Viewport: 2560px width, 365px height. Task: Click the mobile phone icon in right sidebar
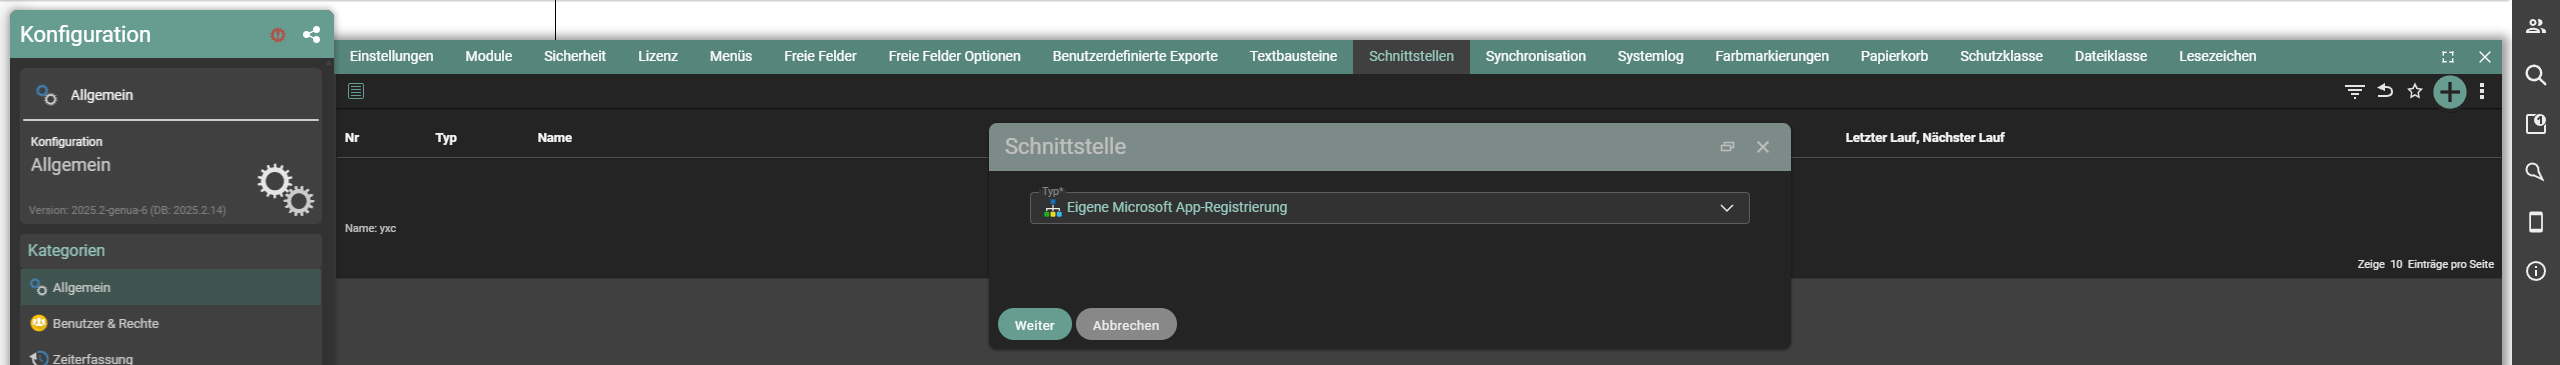click(x=2536, y=222)
